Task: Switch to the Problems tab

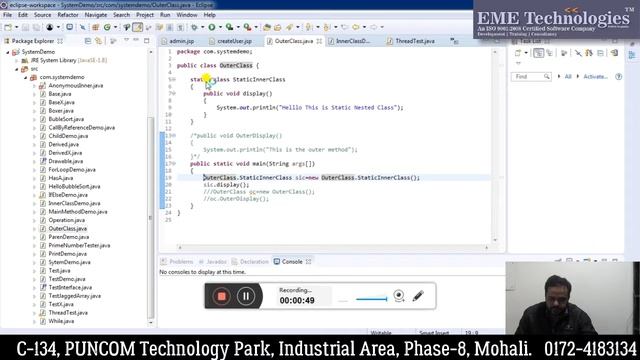Action: coord(177,262)
